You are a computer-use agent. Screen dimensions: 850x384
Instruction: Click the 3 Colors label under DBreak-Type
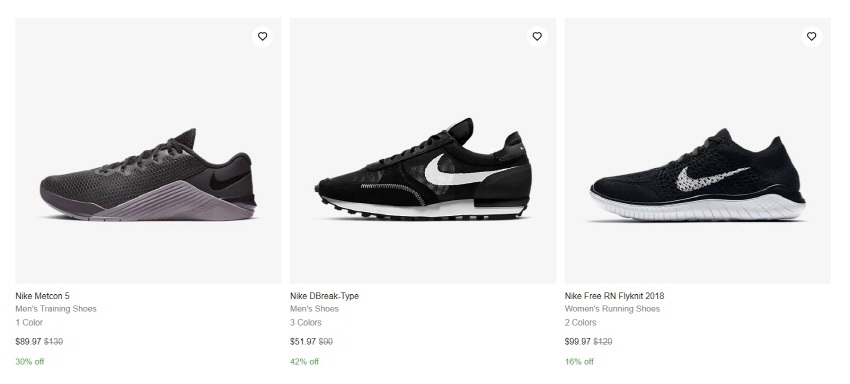coord(306,322)
